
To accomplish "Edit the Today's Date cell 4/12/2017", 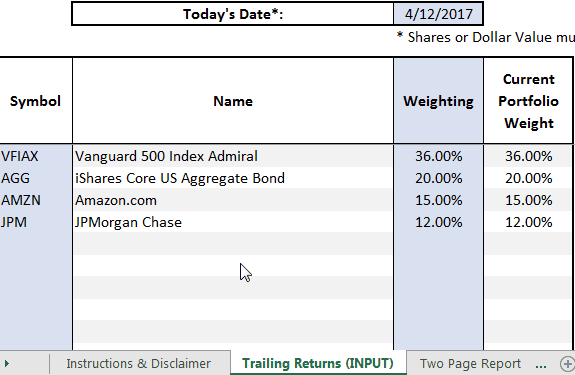I will click(438, 14).
